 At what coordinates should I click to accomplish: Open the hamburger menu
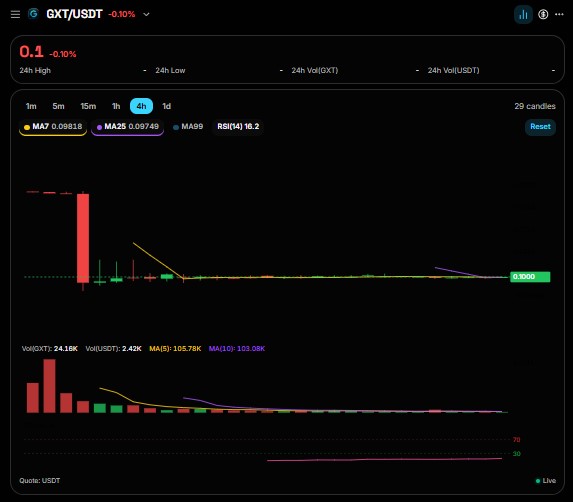pyautogui.click(x=15, y=14)
